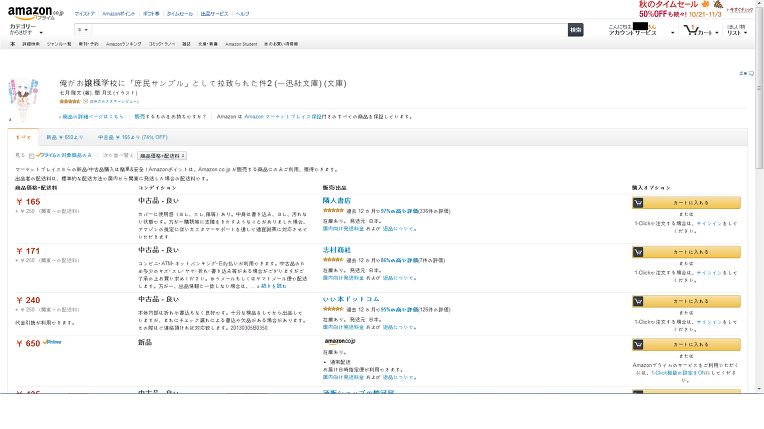This screenshot has height=429, width=764.
Task: Expand the カテゴリー category menu
Action: click(25, 29)
